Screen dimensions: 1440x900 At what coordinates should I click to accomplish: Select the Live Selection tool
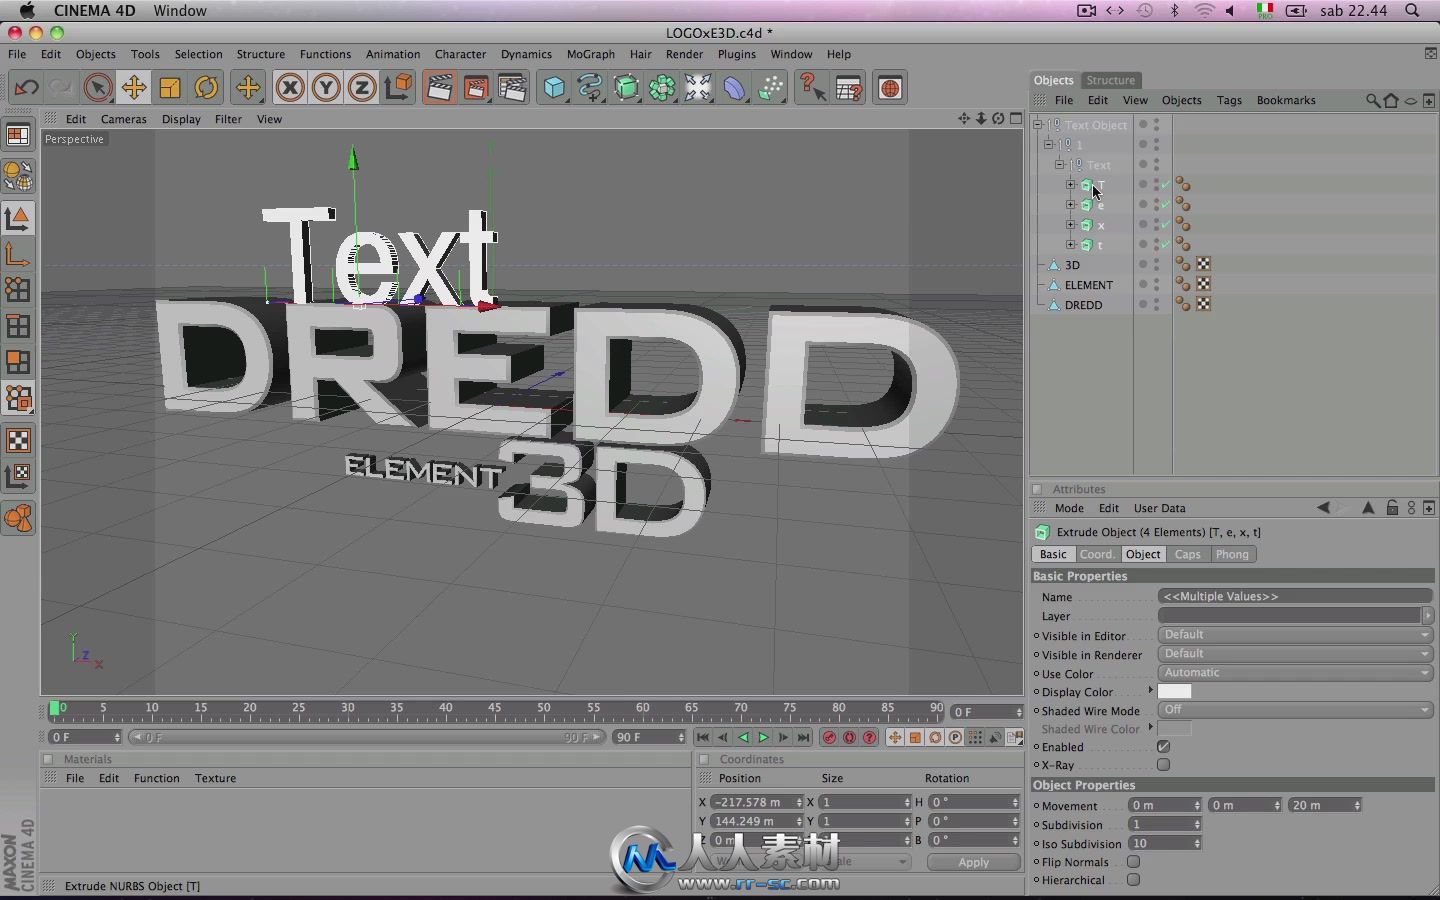pyautogui.click(x=97, y=88)
